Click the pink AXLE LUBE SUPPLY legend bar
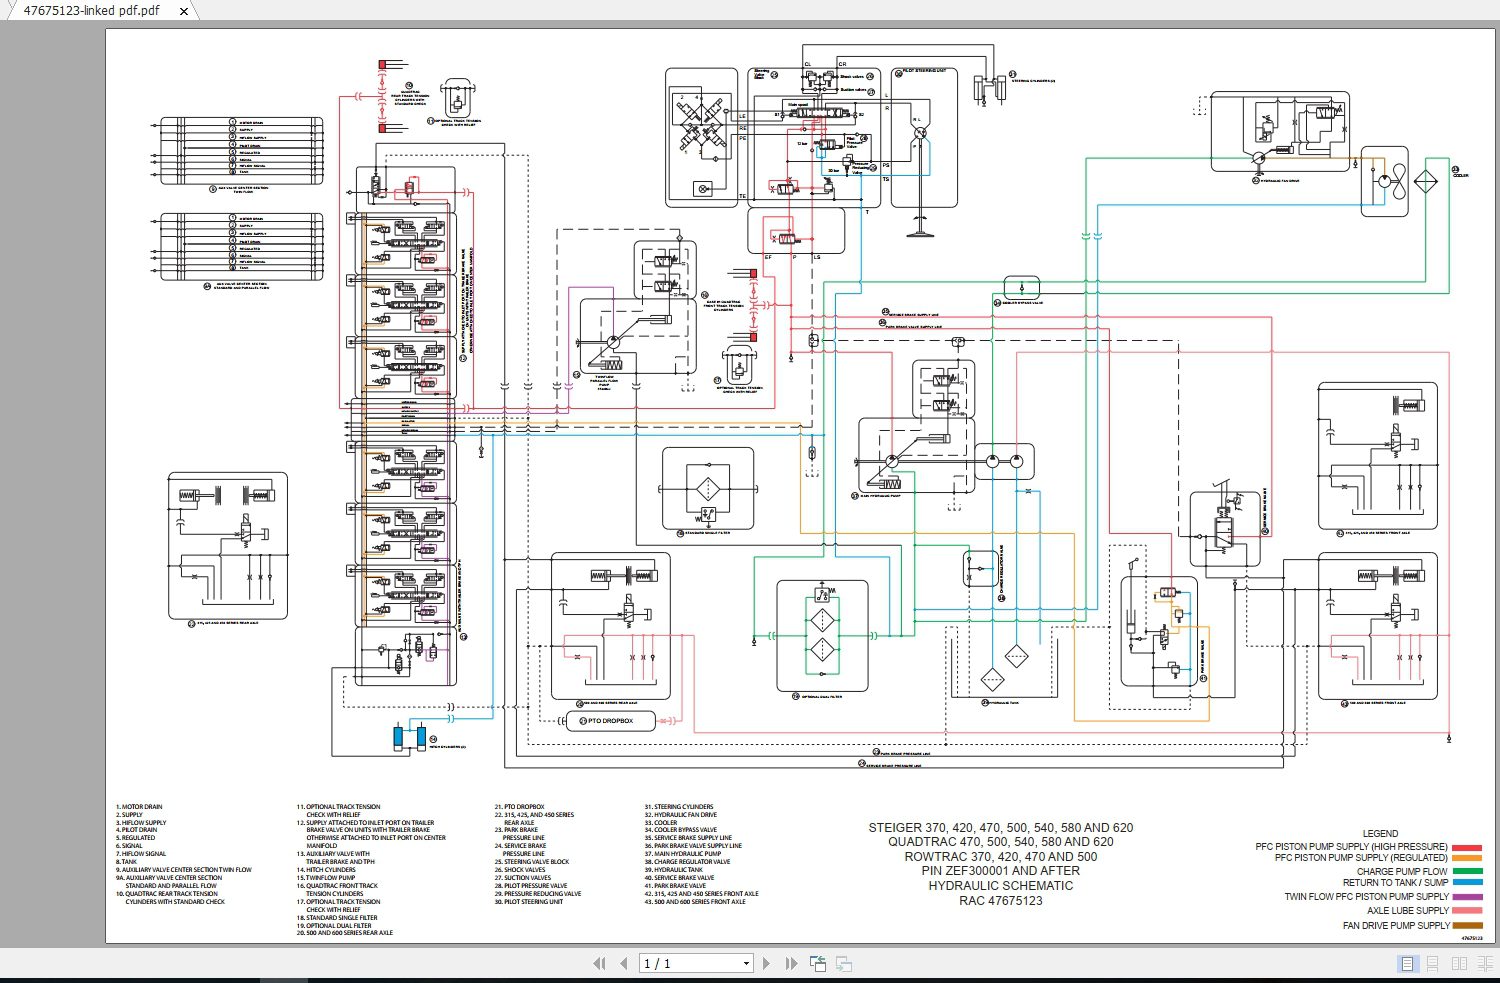1500x983 pixels. click(1466, 910)
